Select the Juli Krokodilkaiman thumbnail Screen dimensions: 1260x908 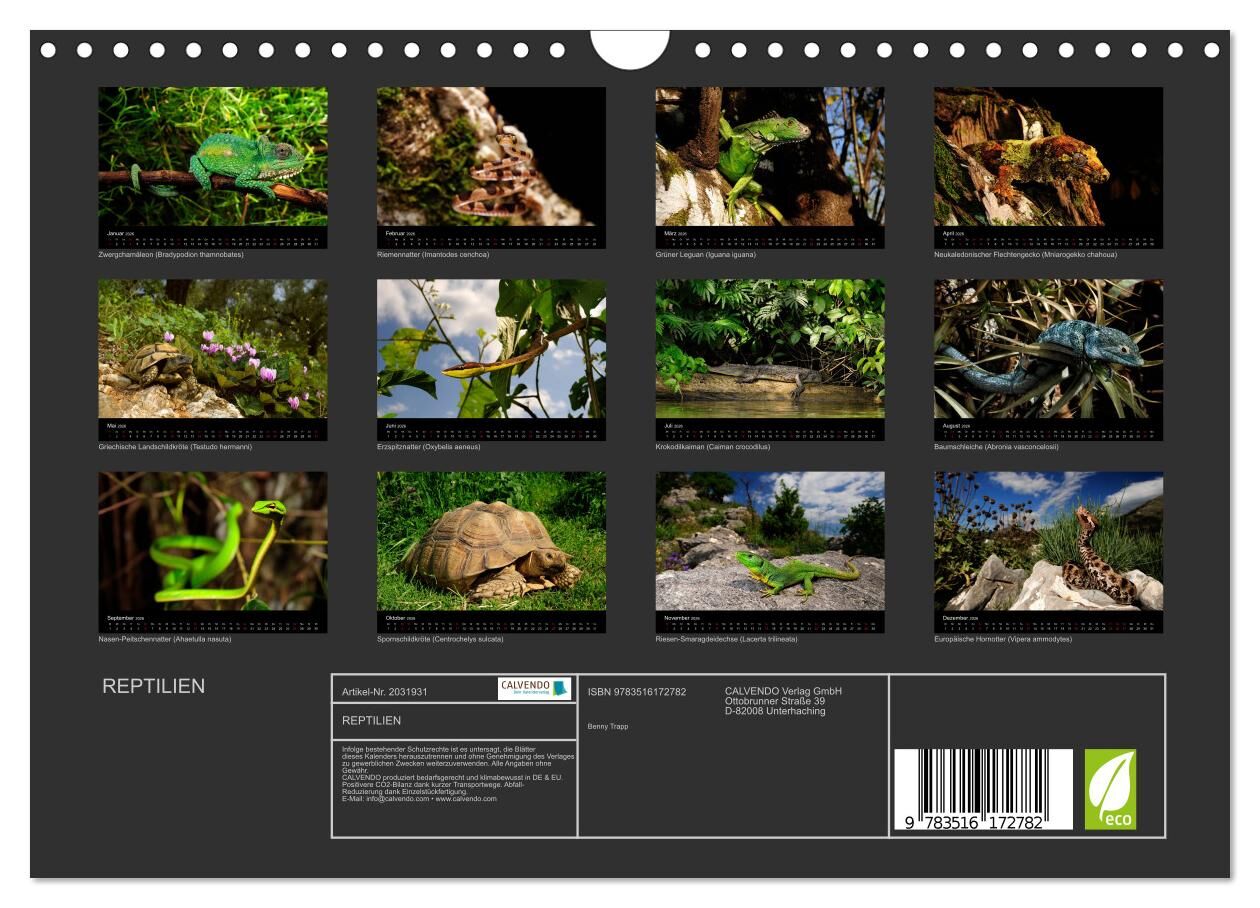[770, 349]
